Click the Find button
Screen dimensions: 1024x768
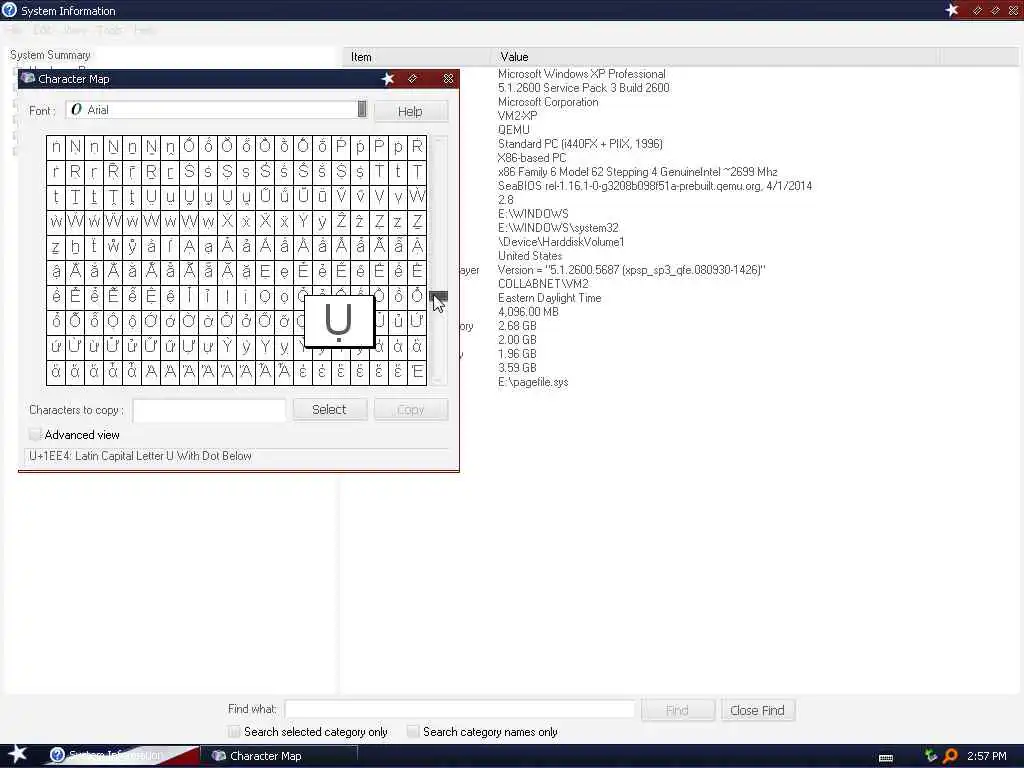click(677, 710)
